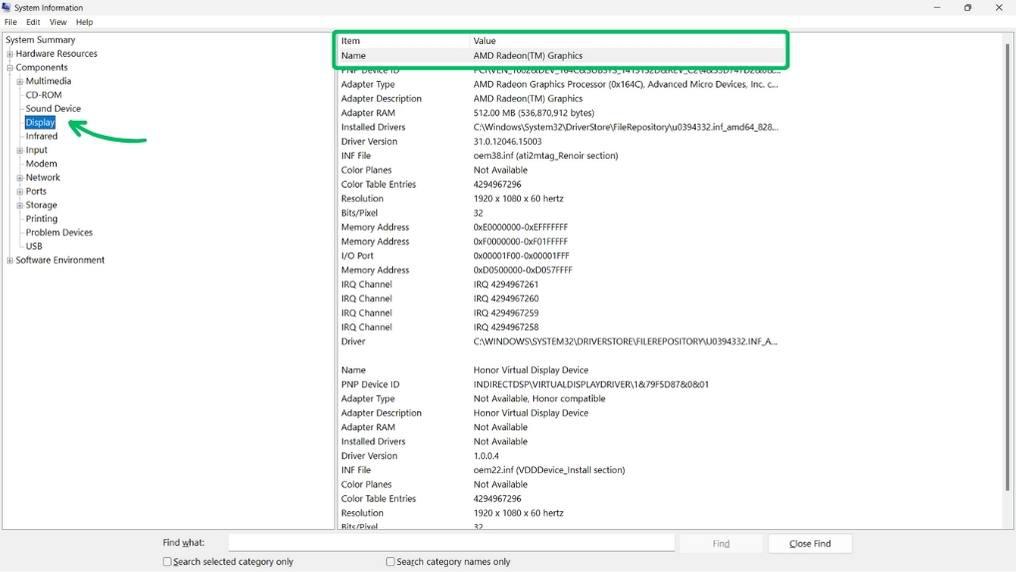Select Components category label
The width and height of the screenshot is (1016, 572).
[x=41, y=67]
